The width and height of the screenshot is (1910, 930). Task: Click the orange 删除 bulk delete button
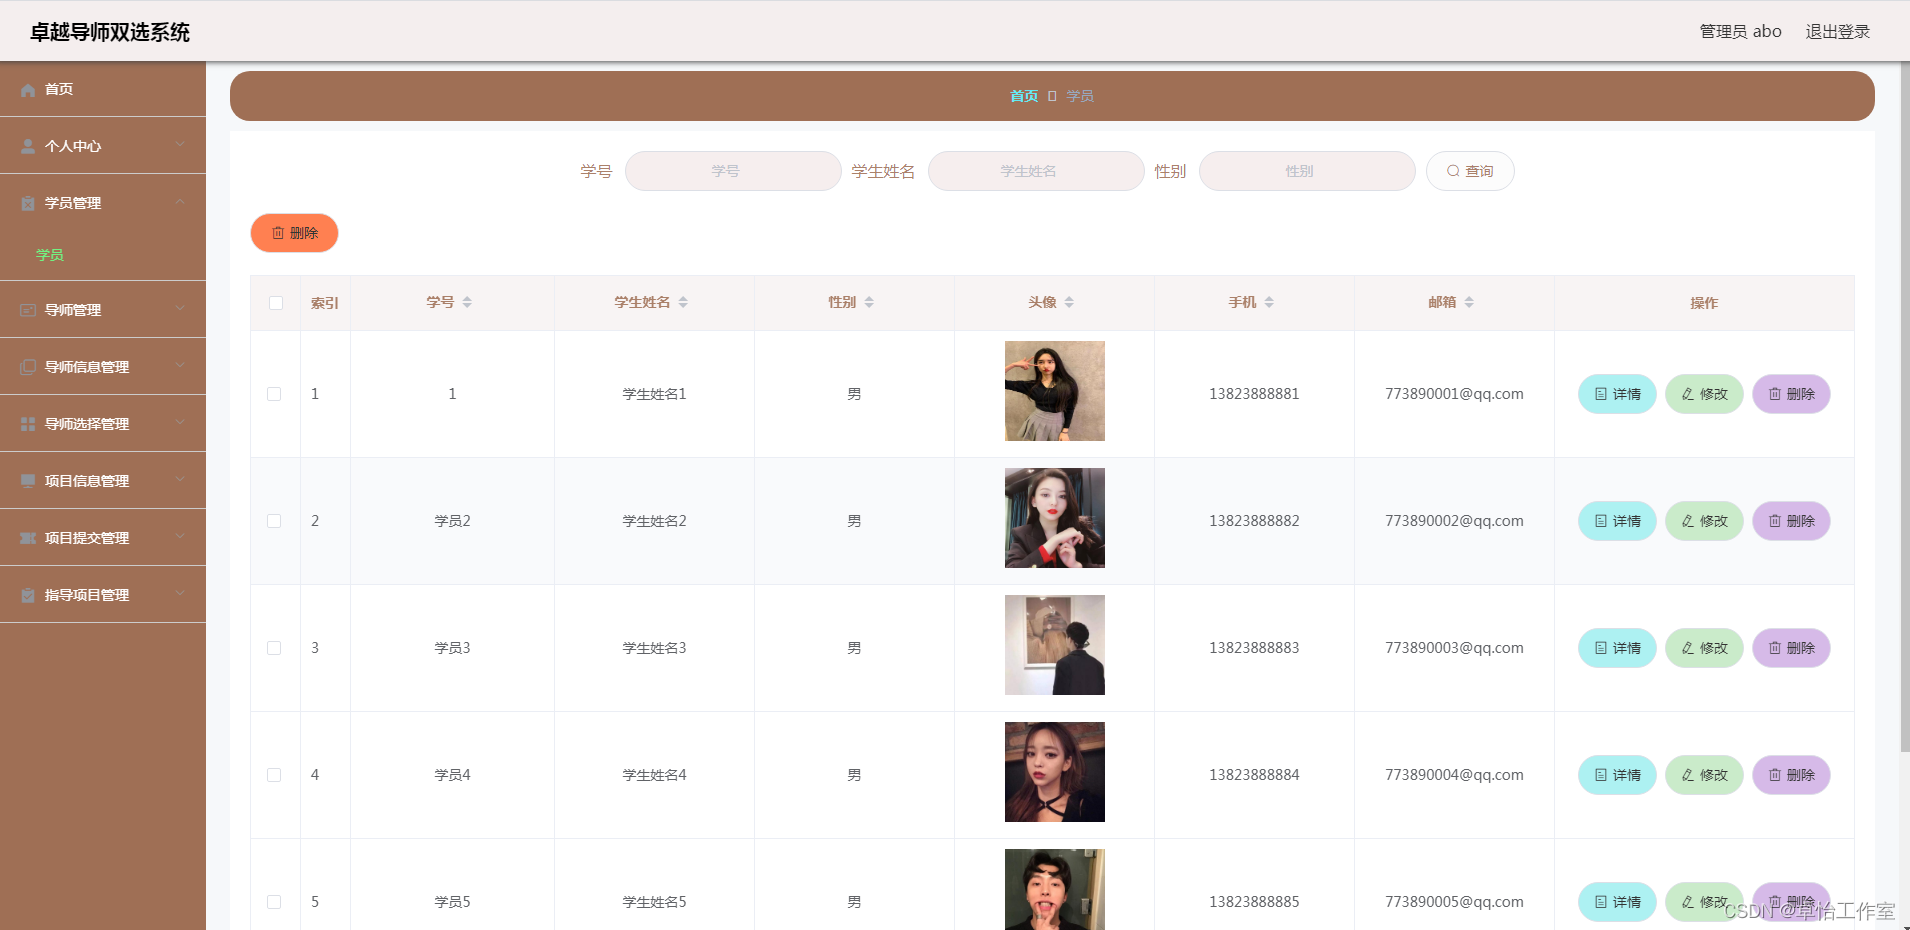coord(294,232)
